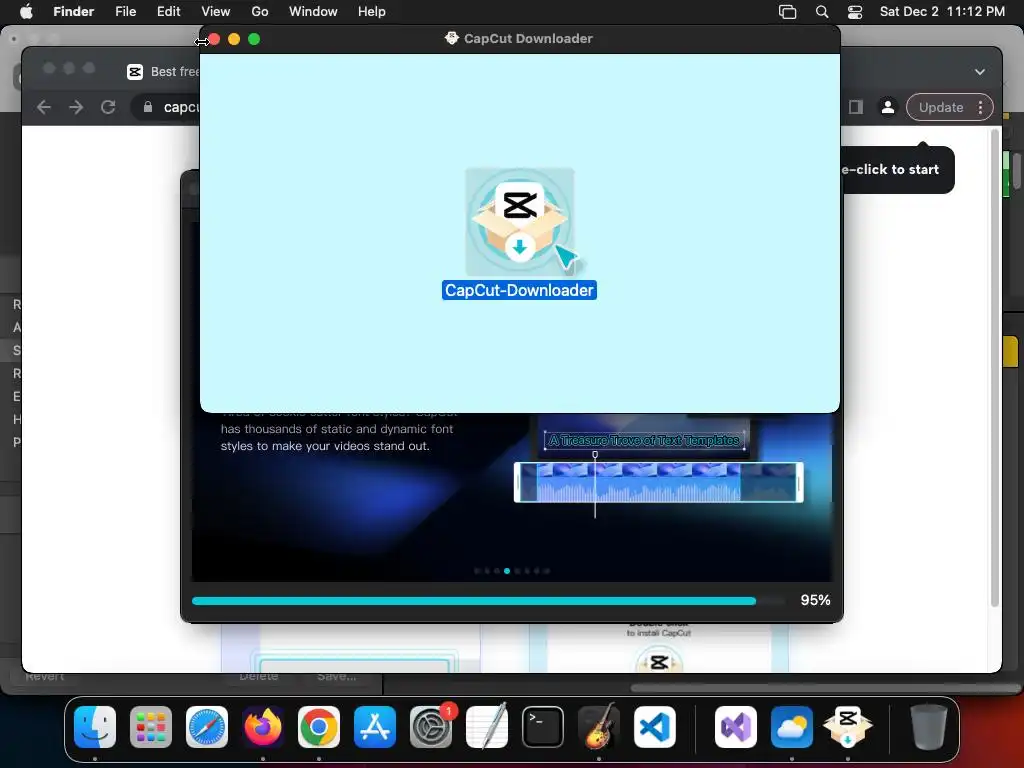Click 'A Treasure Trove of Text Templates' caption
Viewport: 1024px width, 768px height.
[x=644, y=440]
